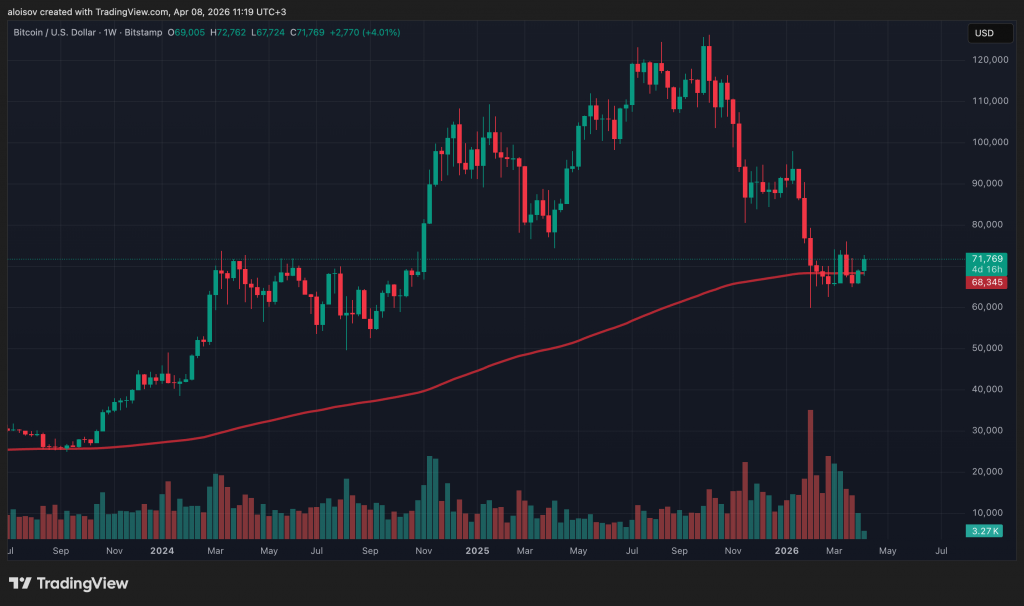
Task: Click the 3.27K volume label
Action: pyautogui.click(x=983, y=533)
